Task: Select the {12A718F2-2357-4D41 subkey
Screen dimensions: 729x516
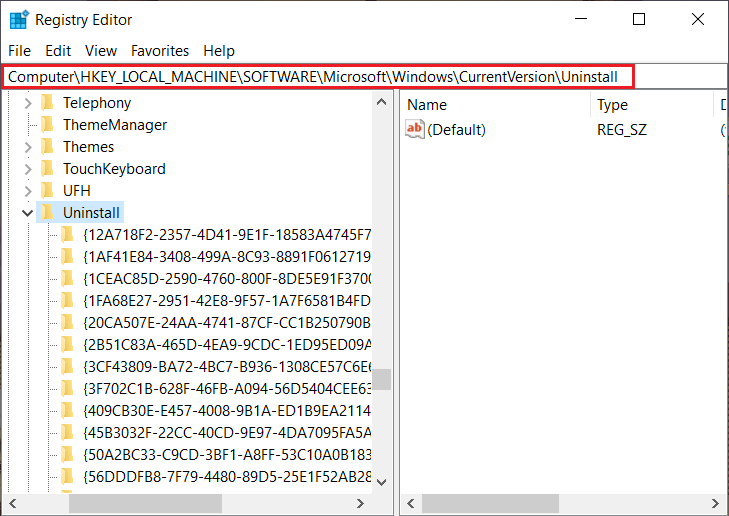Action: pos(227,235)
